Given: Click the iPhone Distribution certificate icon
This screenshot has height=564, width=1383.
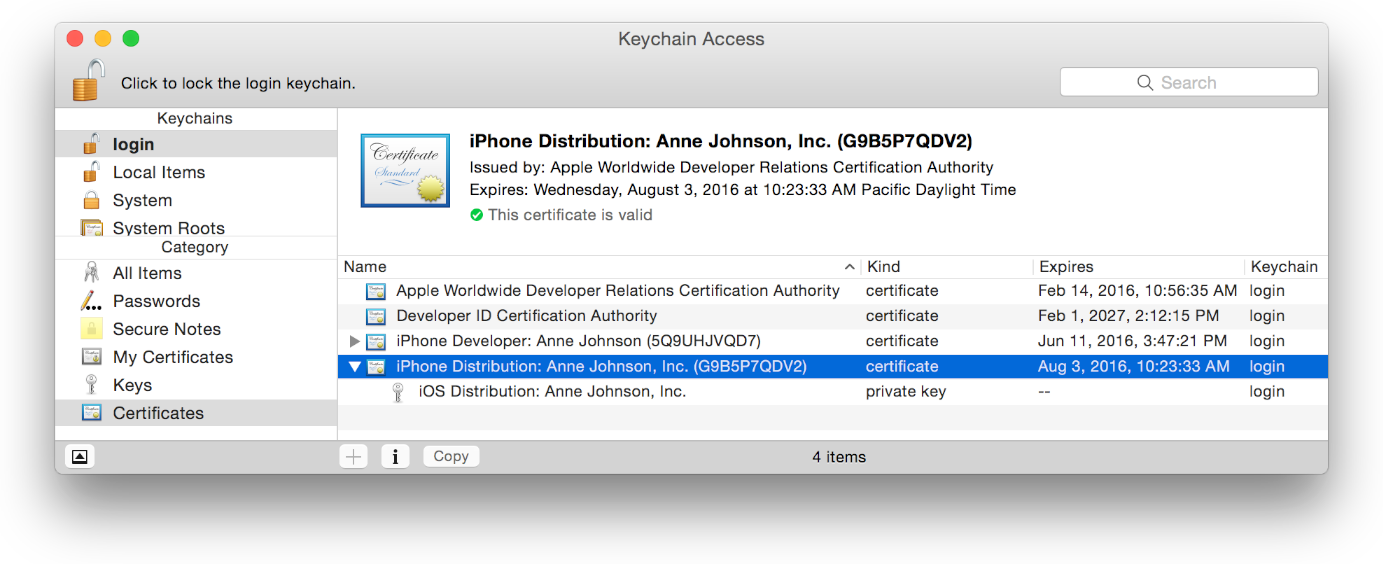Looking at the screenshot, I should click(x=376, y=367).
